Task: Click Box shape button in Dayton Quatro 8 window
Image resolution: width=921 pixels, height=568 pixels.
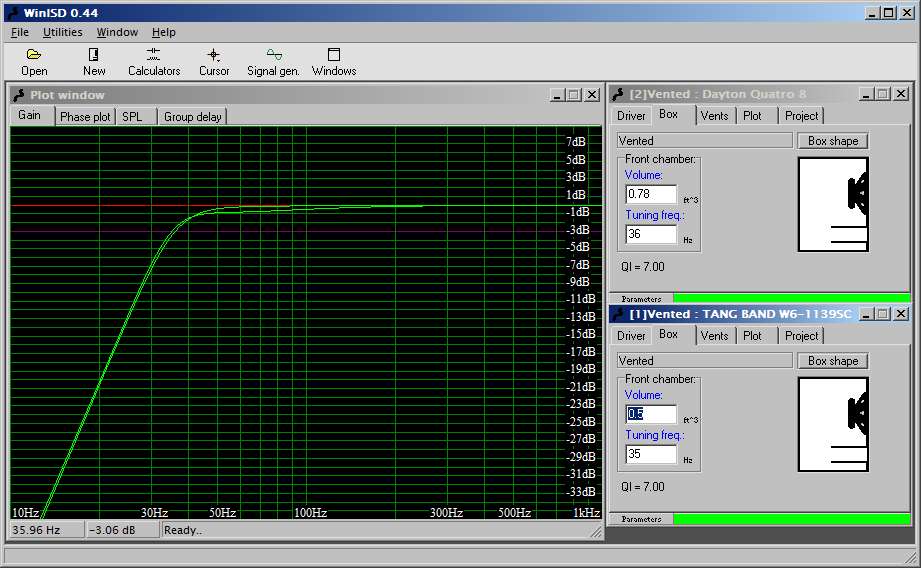Action: pos(833,141)
